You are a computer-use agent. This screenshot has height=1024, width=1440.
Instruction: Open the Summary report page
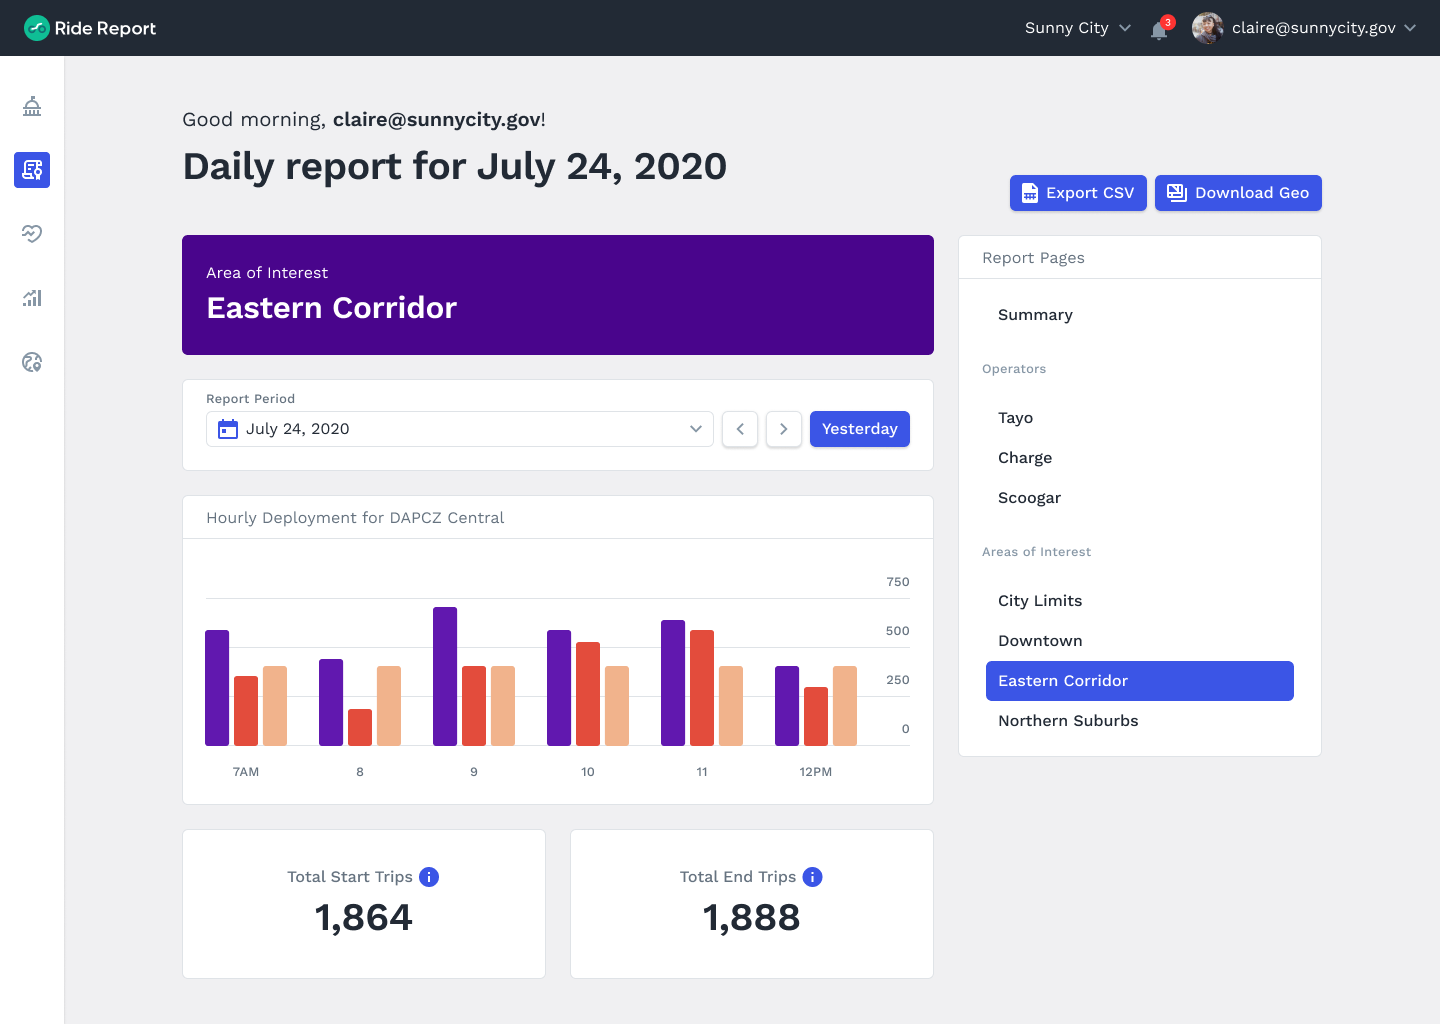1035,315
